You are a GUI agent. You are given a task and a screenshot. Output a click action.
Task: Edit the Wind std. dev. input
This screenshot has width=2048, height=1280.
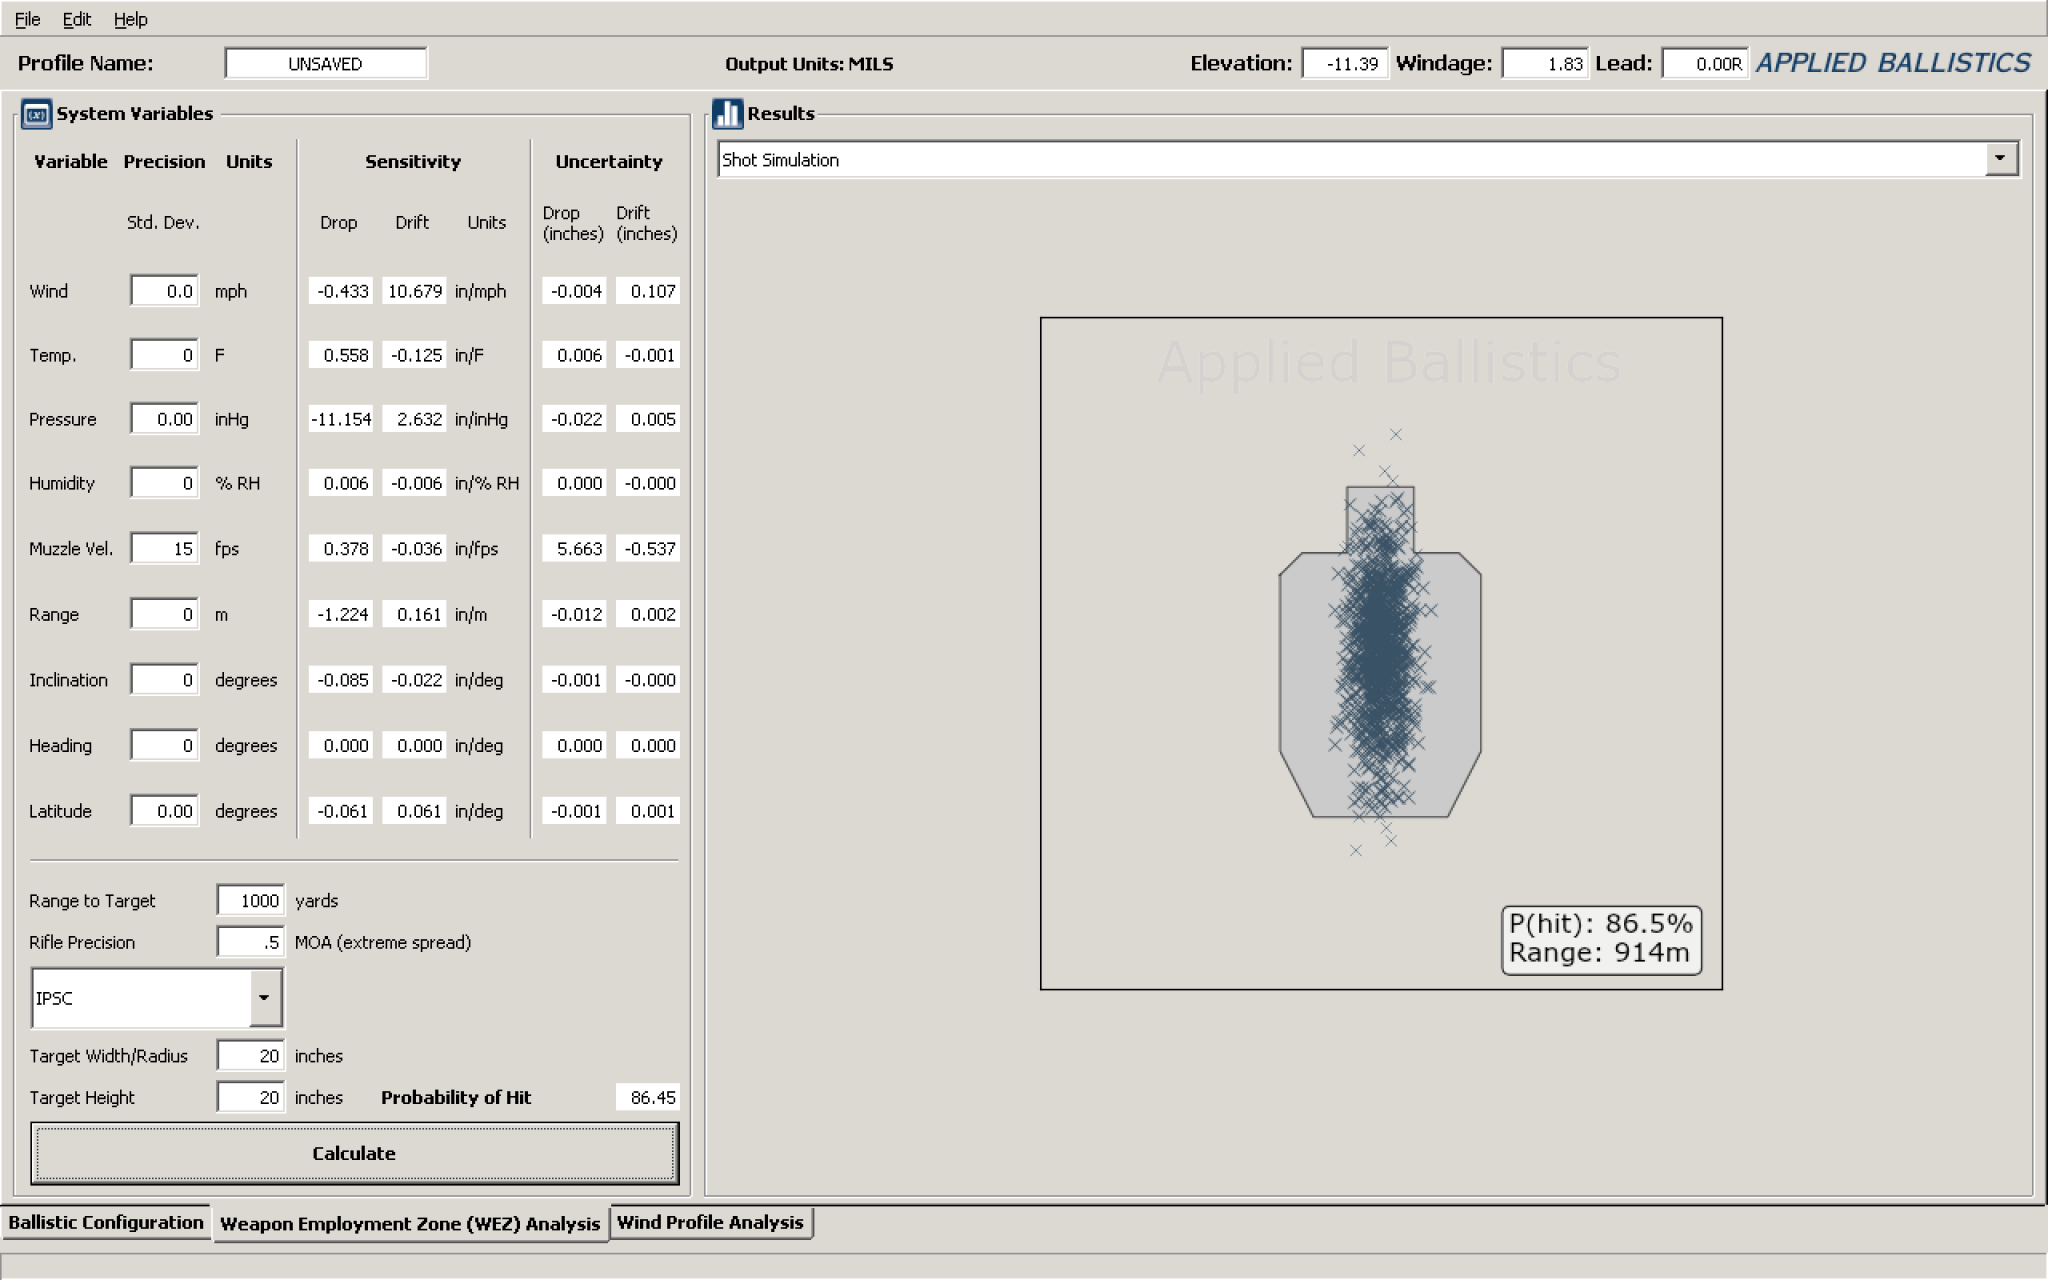tap(164, 291)
